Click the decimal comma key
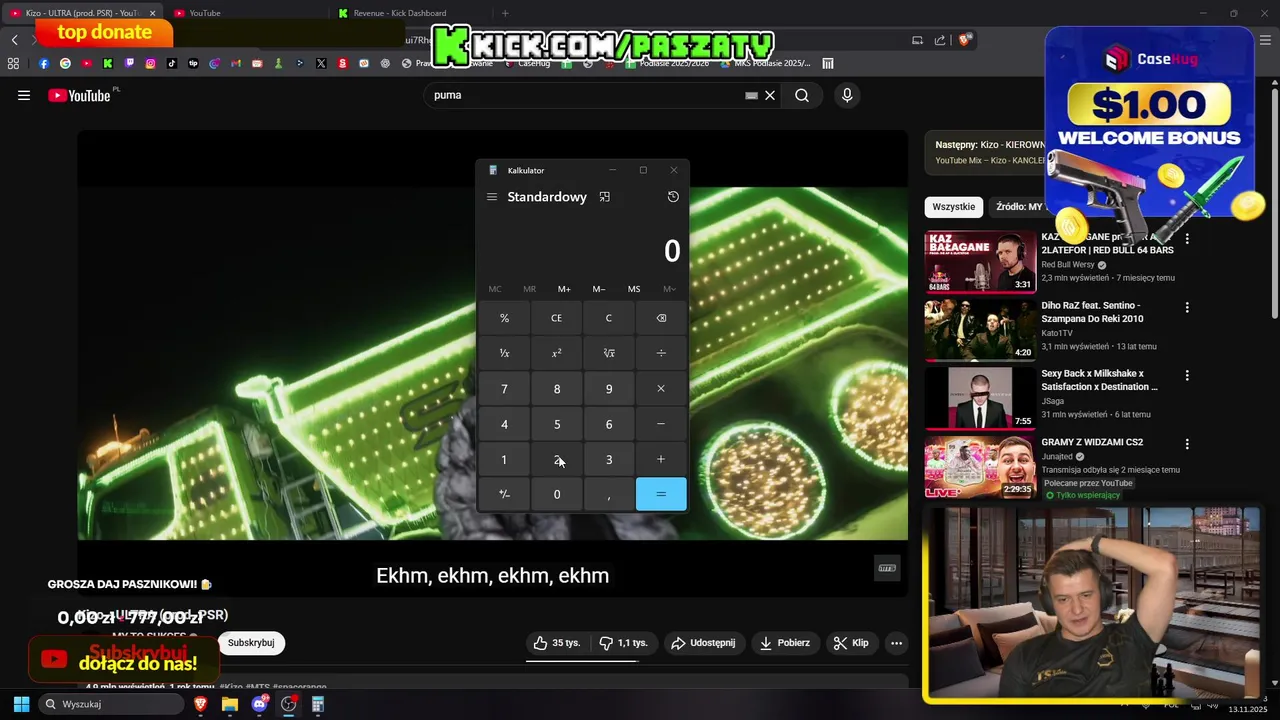Viewport: 1280px width, 720px height. (609, 494)
